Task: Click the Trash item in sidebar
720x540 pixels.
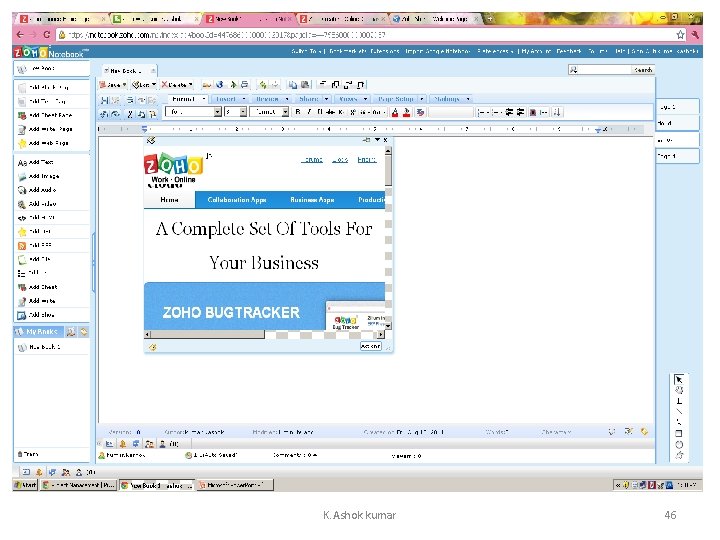Action: (x=28, y=454)
